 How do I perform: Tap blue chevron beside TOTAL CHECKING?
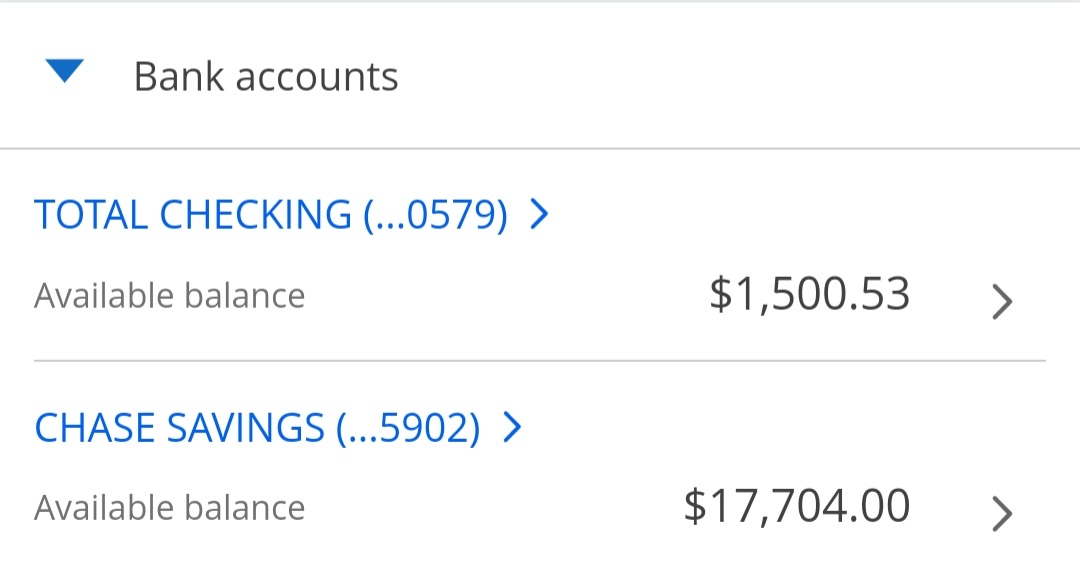[540, 214]
